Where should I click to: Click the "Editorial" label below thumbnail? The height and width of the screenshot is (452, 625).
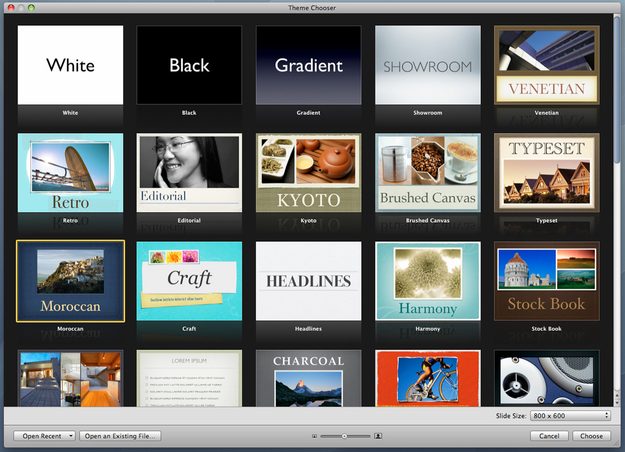189,220
